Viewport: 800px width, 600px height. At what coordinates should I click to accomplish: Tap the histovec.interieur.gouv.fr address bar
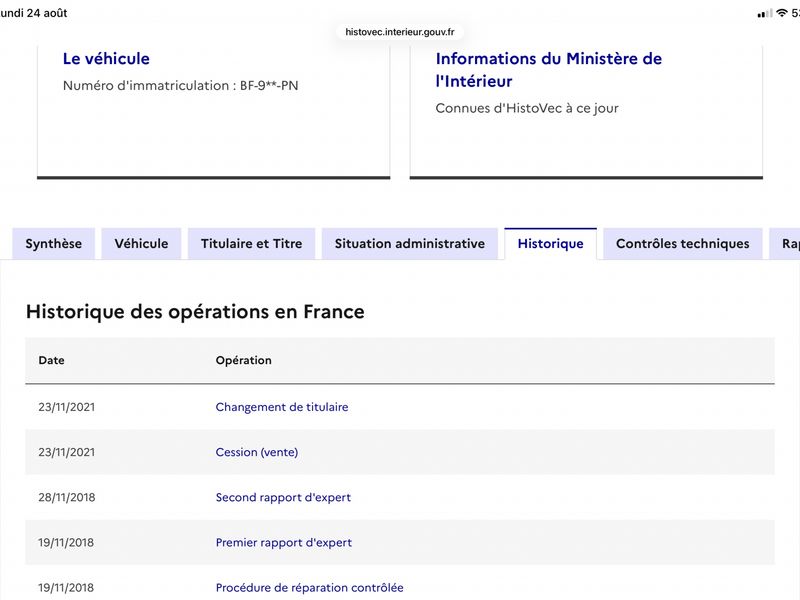[399, 32]
